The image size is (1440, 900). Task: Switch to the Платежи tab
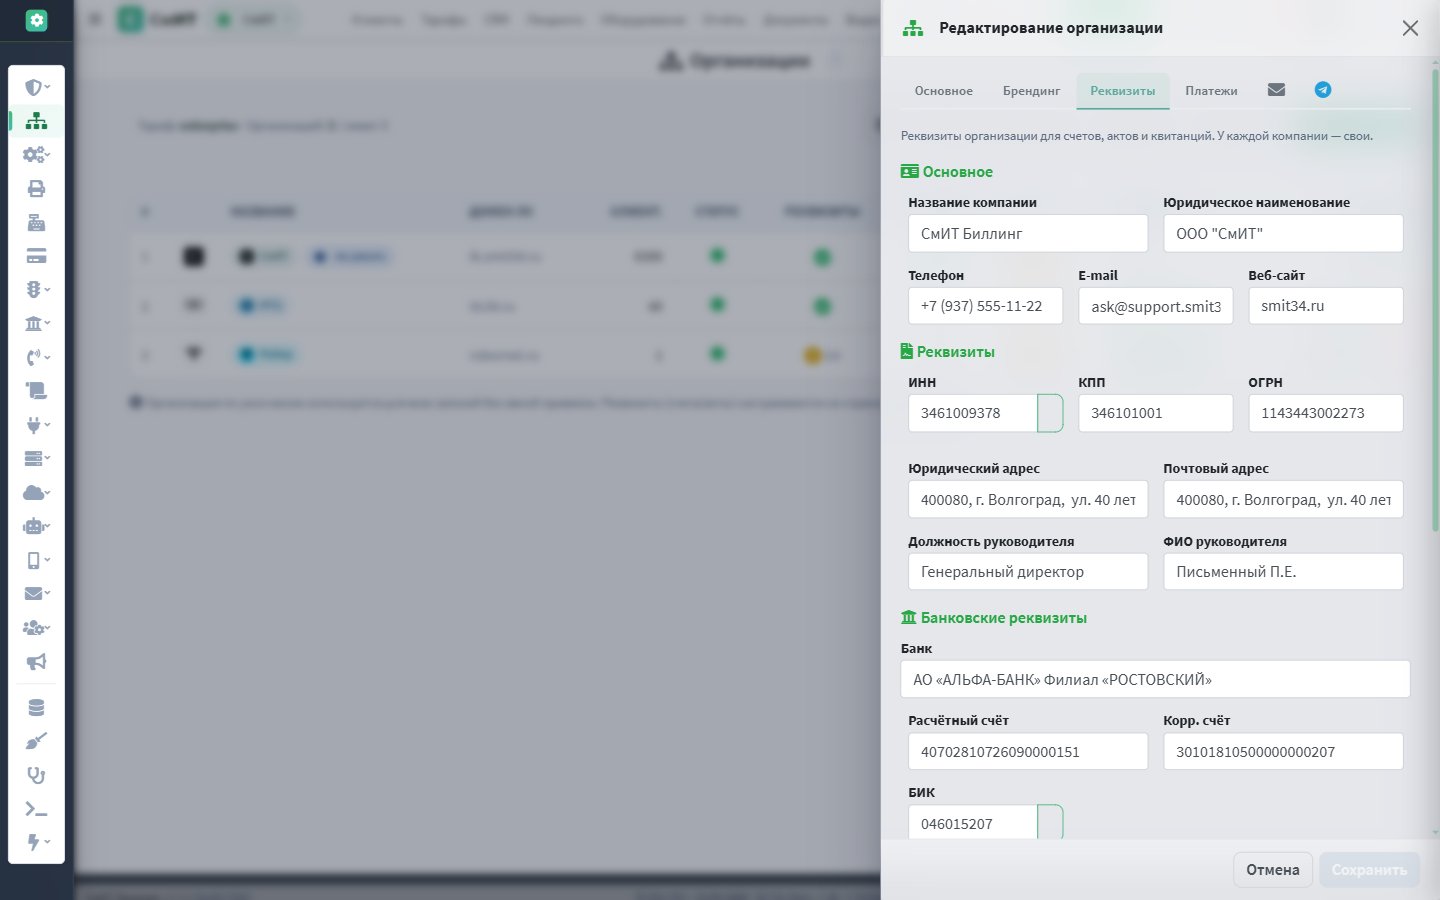1211,91
